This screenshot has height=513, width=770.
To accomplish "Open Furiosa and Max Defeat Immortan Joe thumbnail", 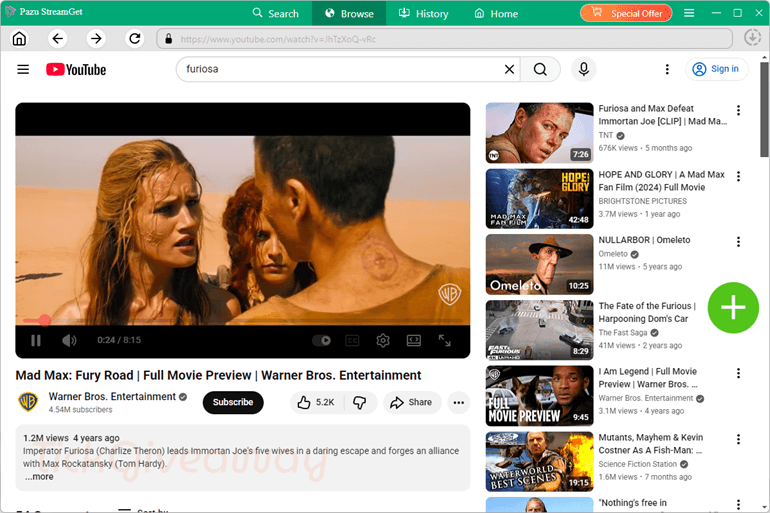I will tap(539, 133).
